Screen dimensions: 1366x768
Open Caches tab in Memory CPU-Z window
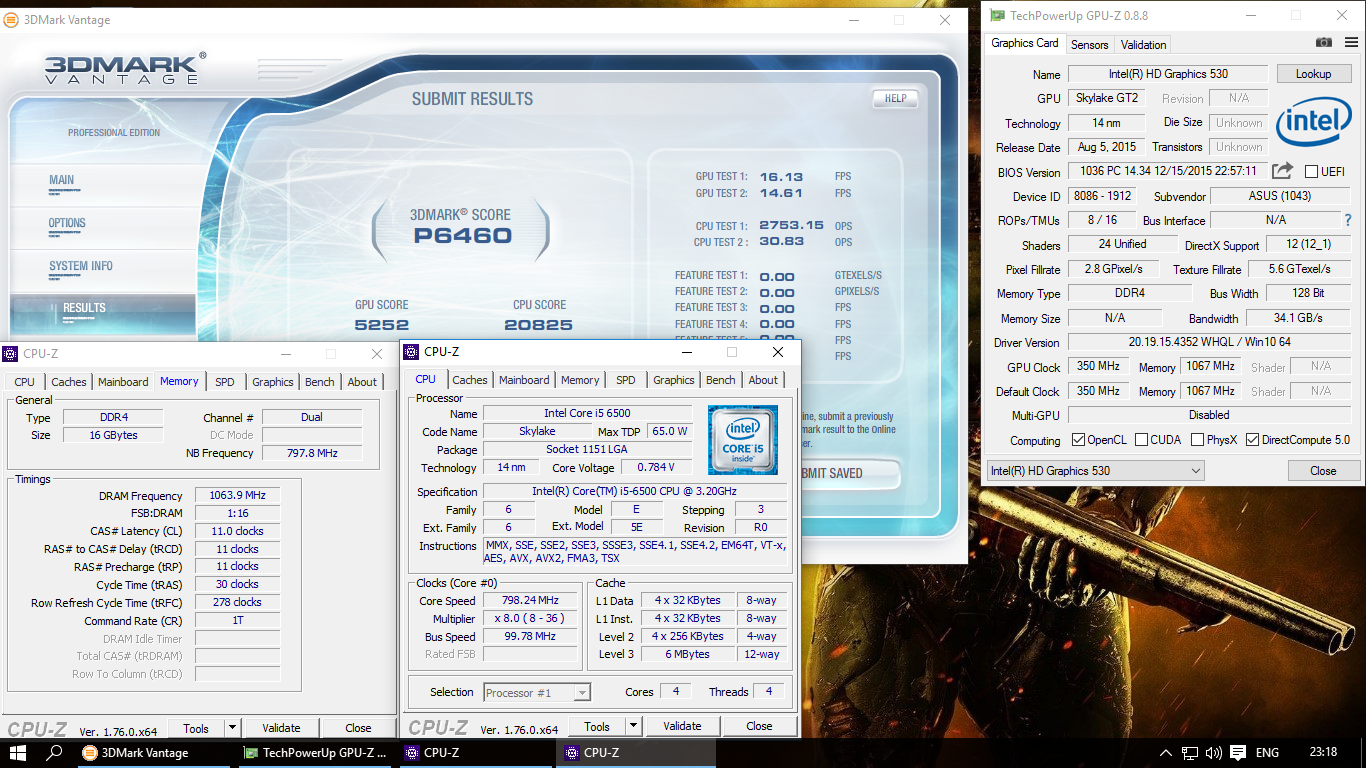[69, 382]
